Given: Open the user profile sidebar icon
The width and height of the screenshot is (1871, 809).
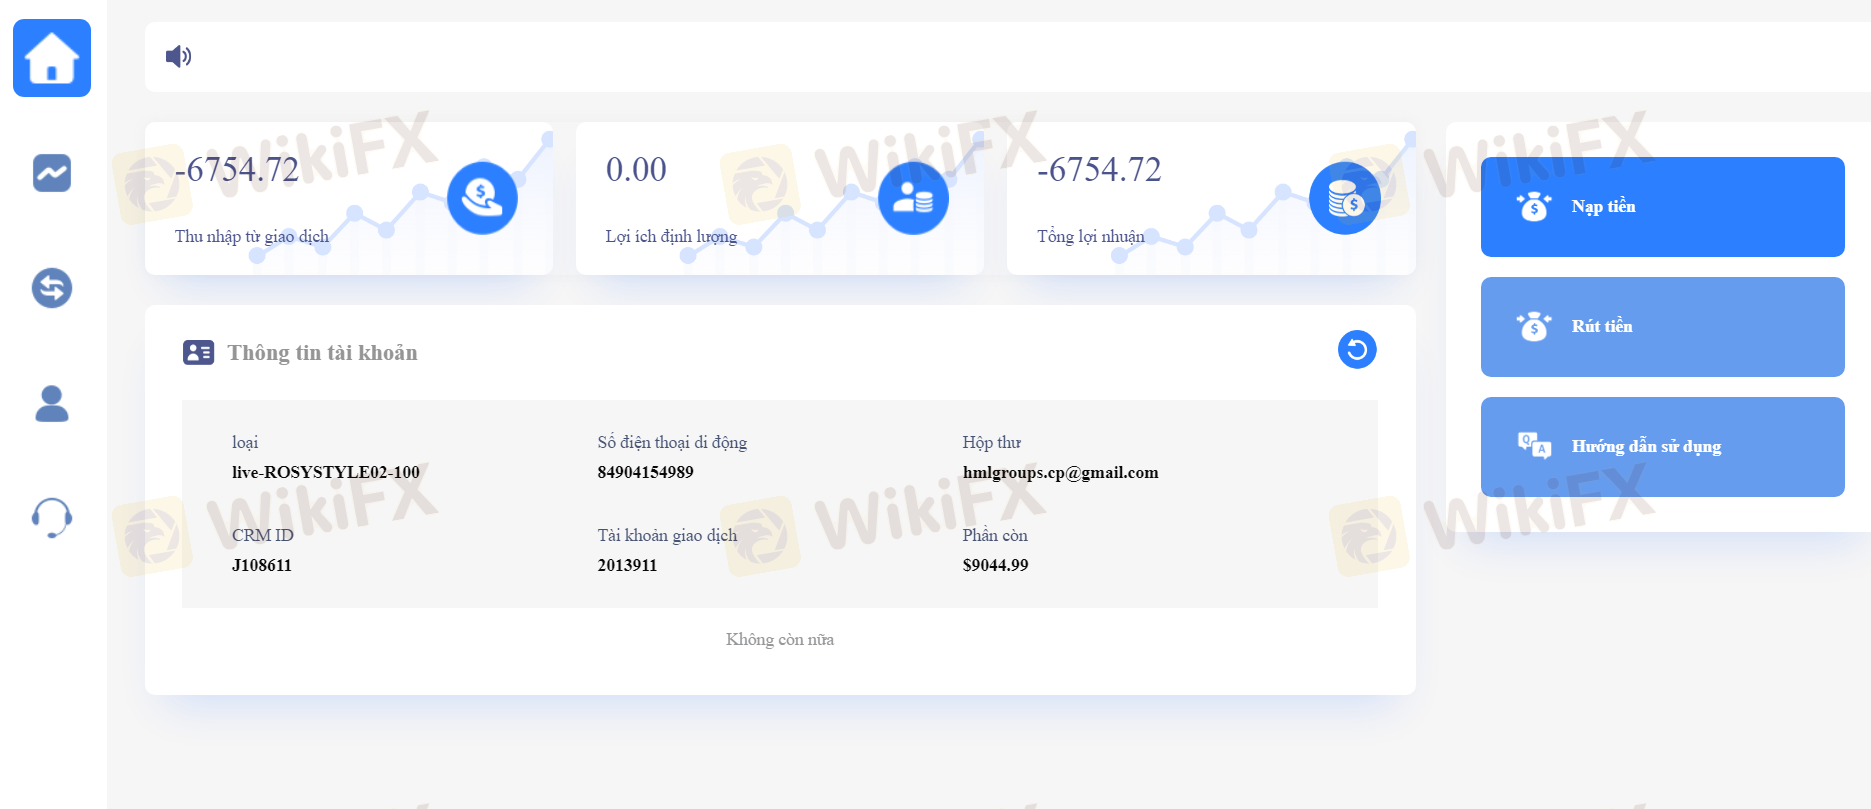Looking at the screenshot, I should point(52,403).
